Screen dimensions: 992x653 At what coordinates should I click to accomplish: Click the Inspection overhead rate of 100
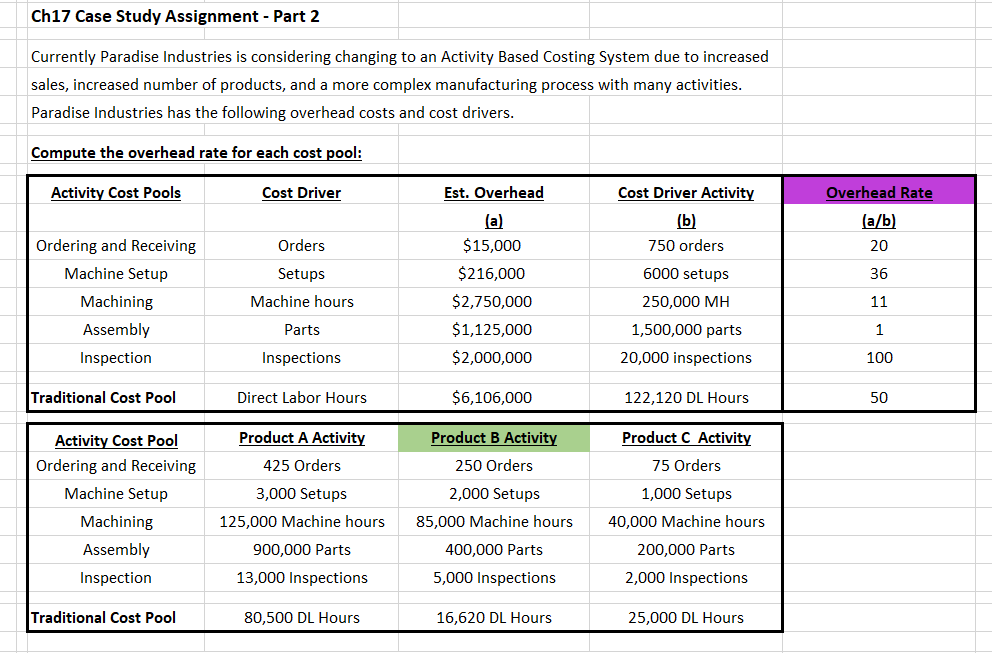(x=878, y=357)
